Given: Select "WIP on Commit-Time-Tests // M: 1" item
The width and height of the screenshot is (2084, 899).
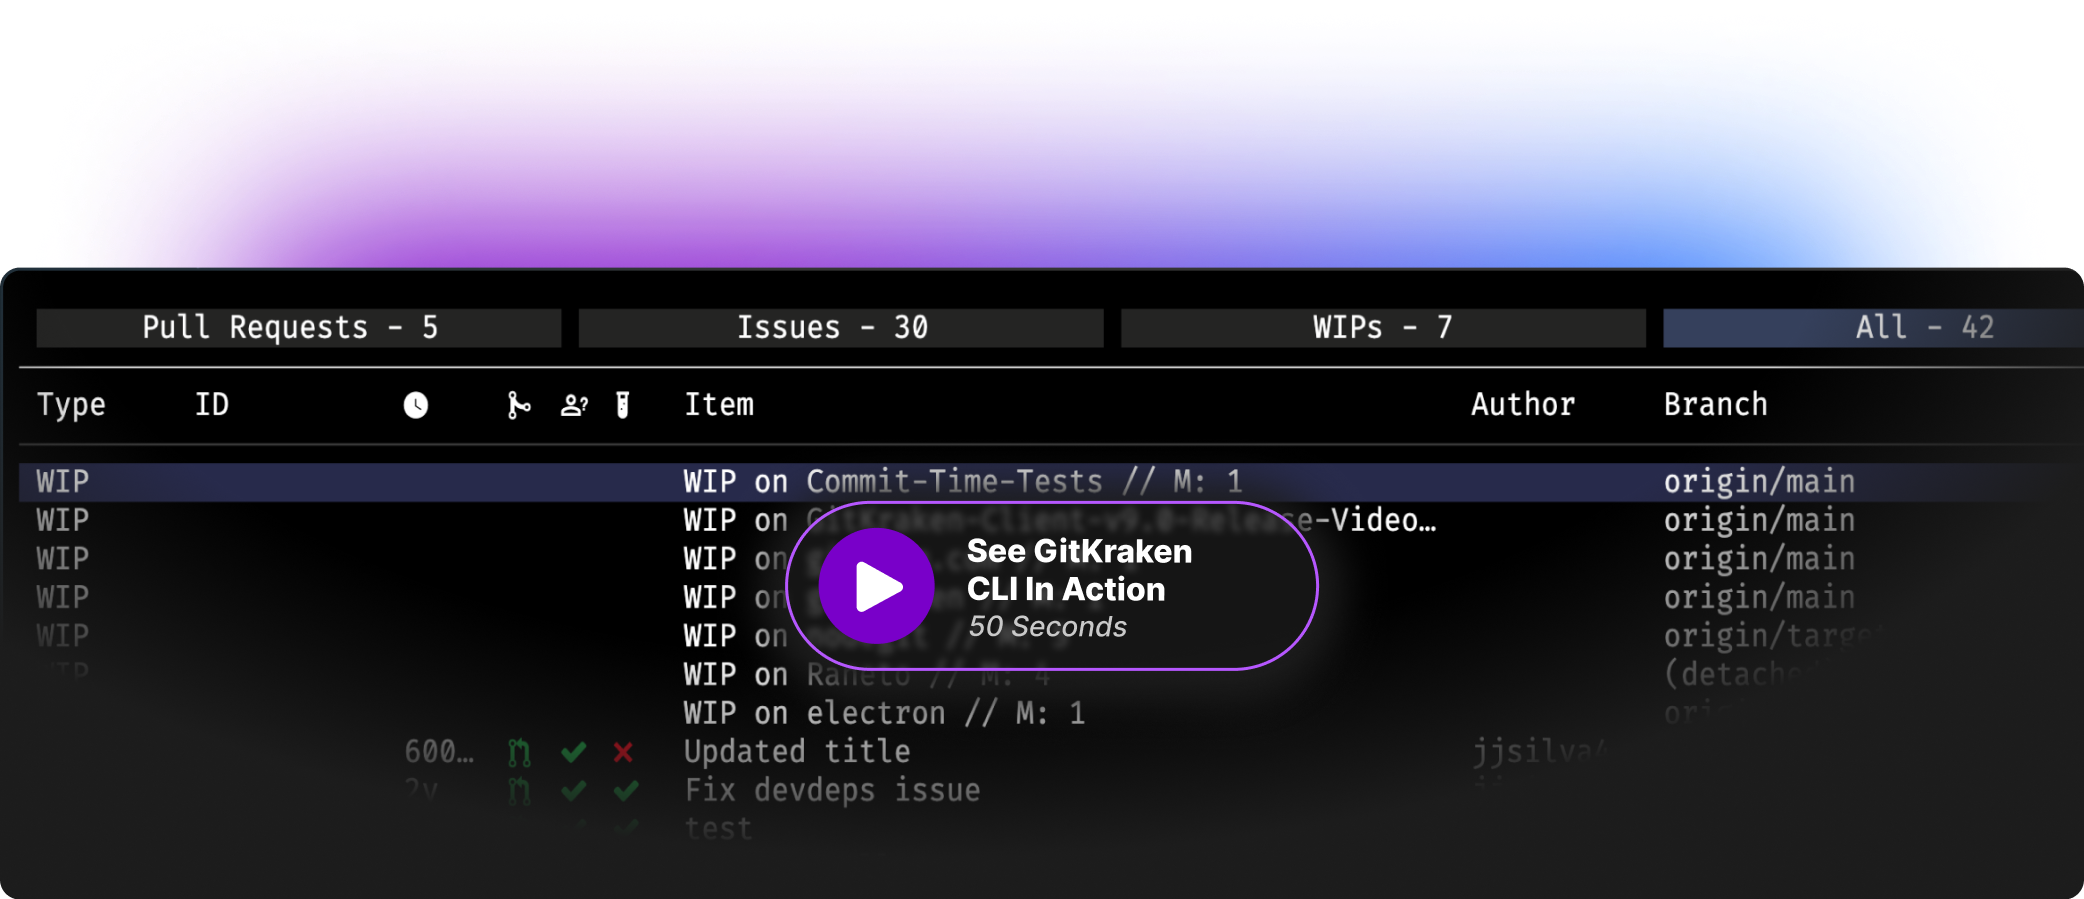Looking at the screenshot, I should (963, 482).
